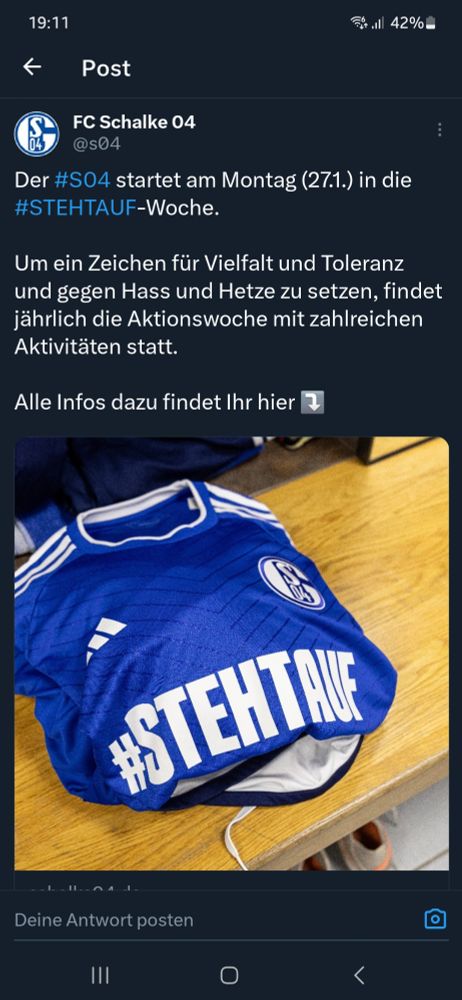Tap the 19:11 clock in status bar

pos(48,23)
